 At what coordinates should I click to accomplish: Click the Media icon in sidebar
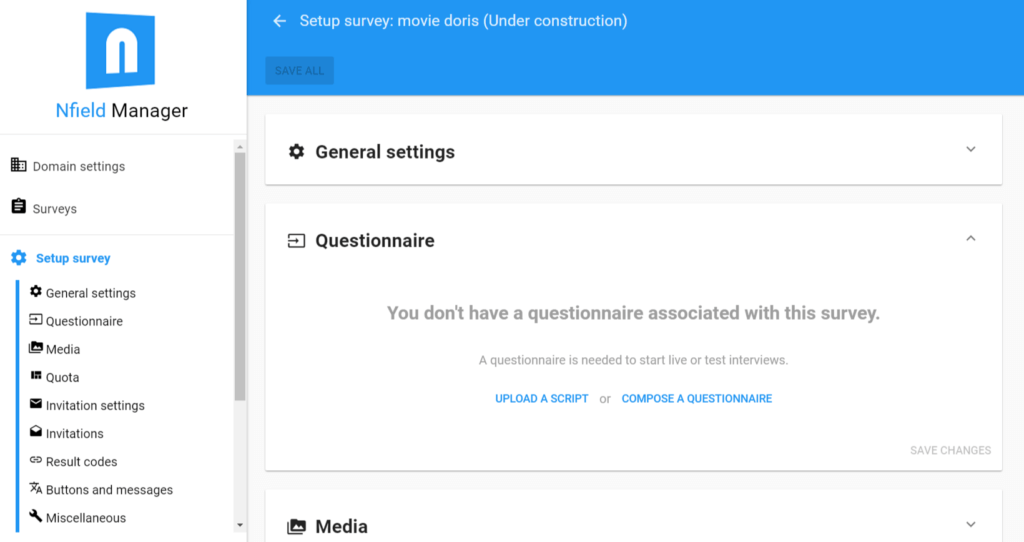click(x=36, y=348)
